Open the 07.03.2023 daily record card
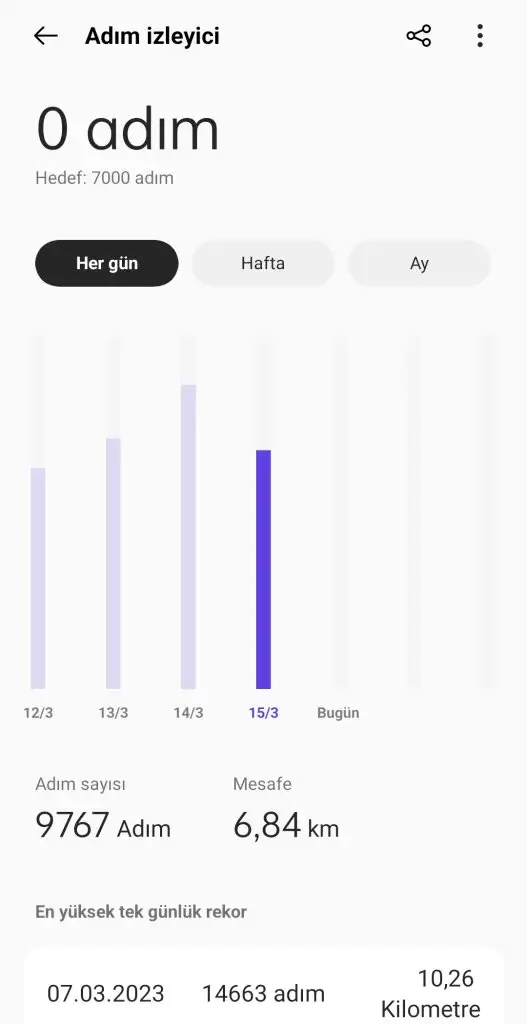This screenshot has width=527, height=1024. 263,986
